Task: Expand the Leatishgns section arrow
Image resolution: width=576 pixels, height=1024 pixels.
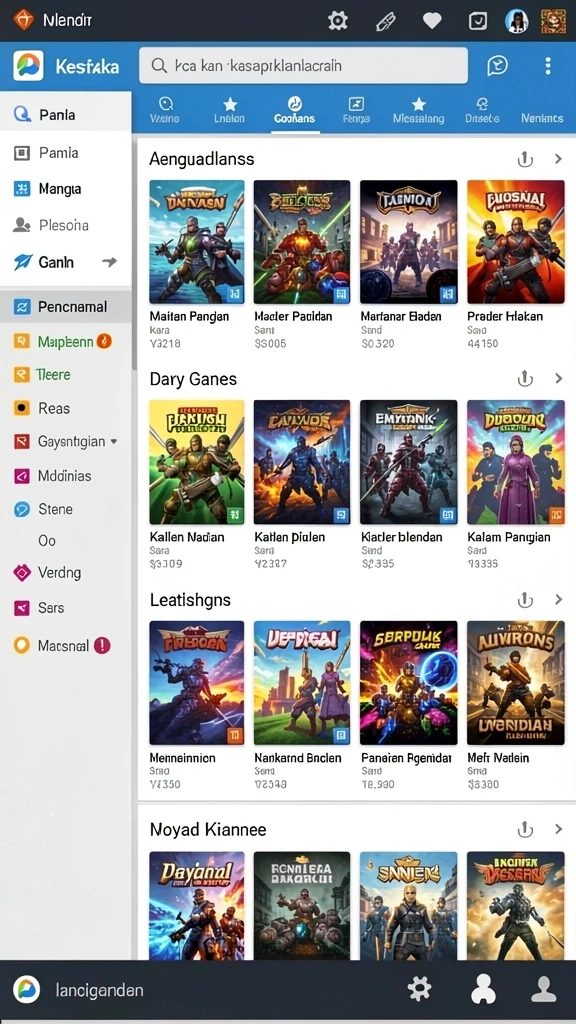Action: [558, 600]
